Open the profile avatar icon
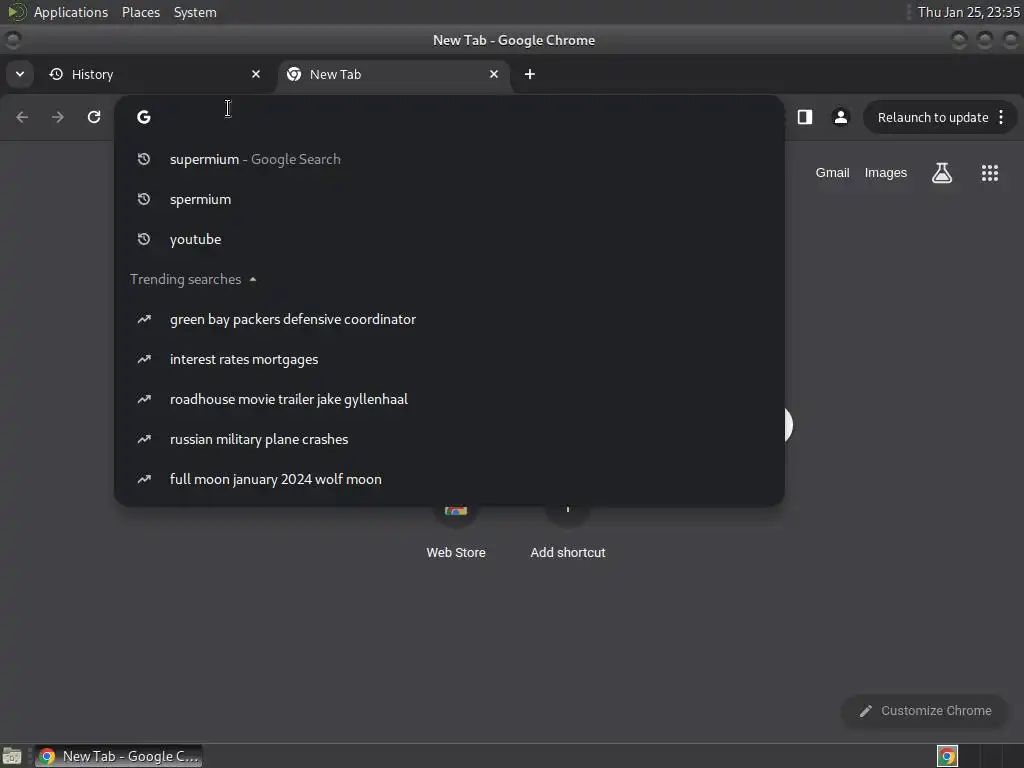The width and height of the screenshot is (1024, 768). [x=840, y=117]
